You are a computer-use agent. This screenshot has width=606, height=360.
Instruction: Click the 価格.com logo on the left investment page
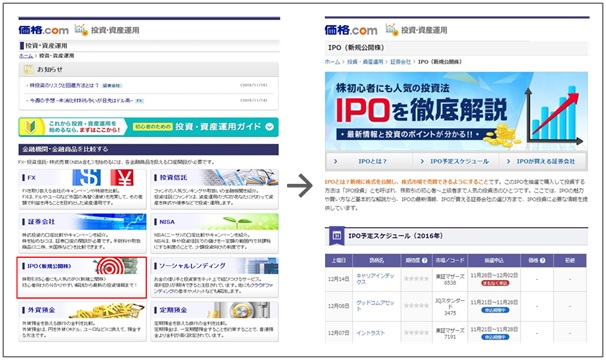(43, 30)
